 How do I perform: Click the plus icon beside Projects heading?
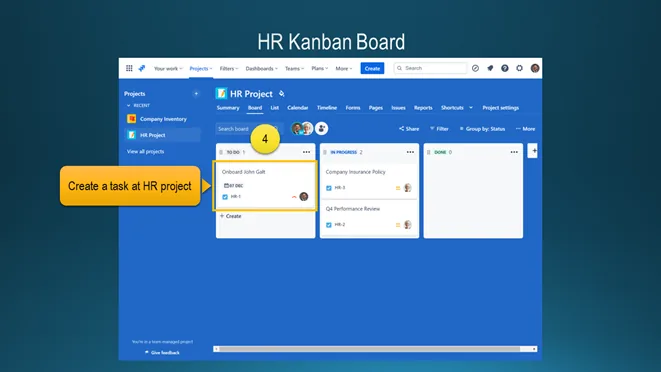pos(196,94)
